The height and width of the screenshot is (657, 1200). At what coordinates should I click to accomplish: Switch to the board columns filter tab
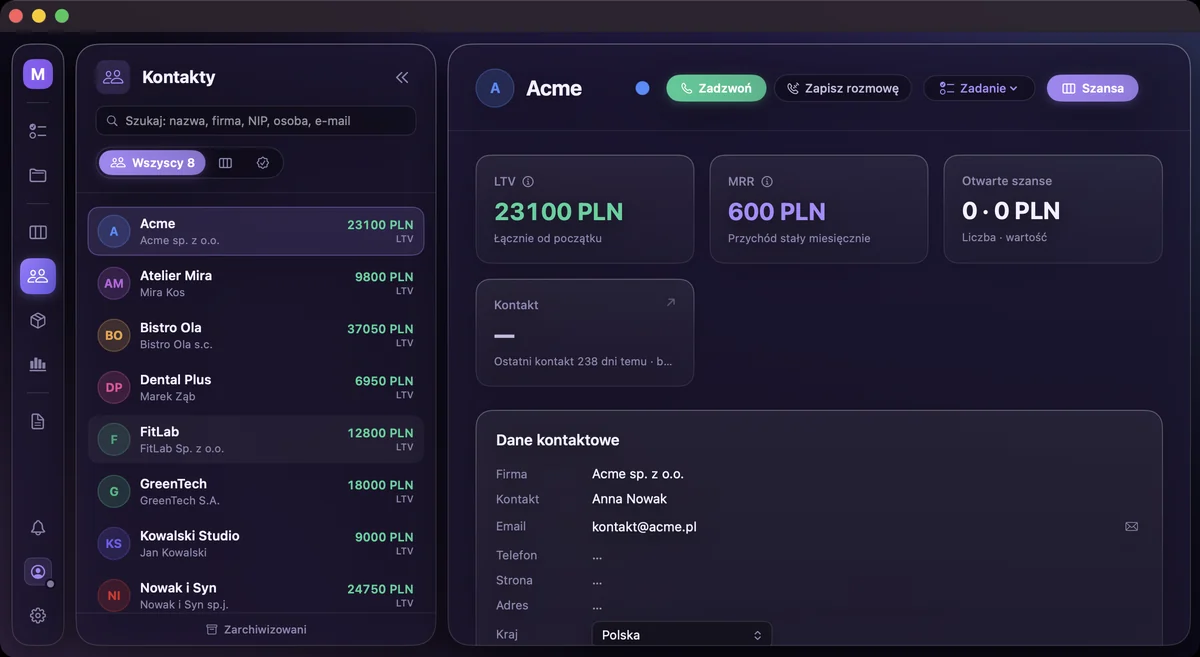[x=226, y=163]
